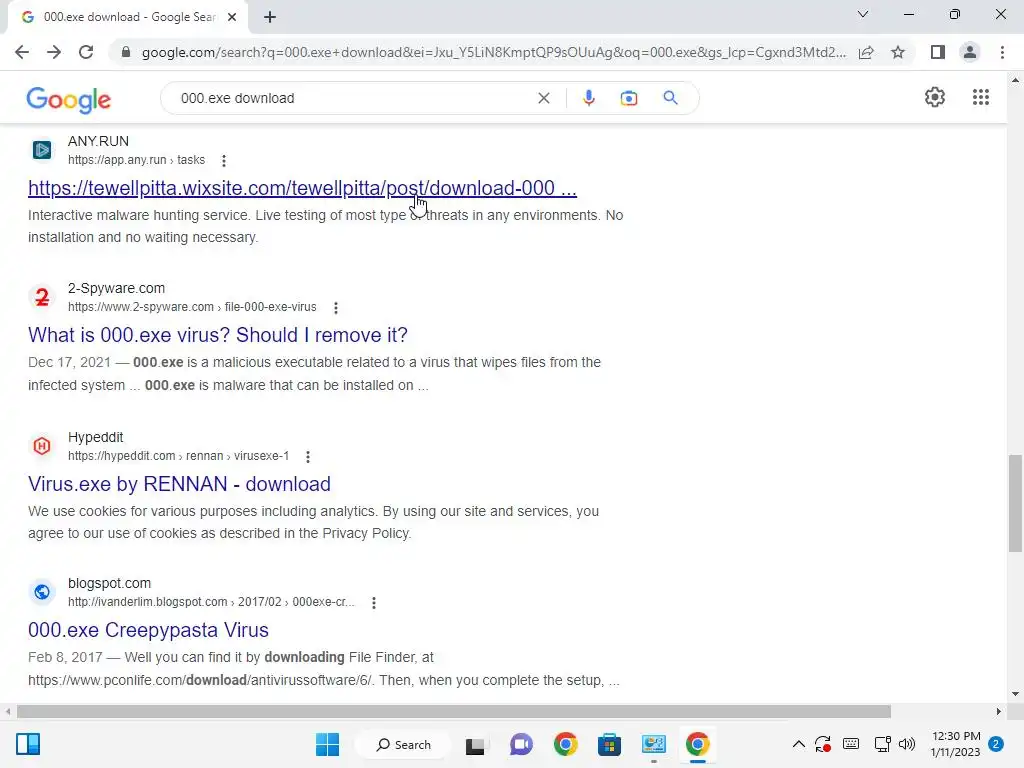Open the Windows Start menu

tap(327, 744)
